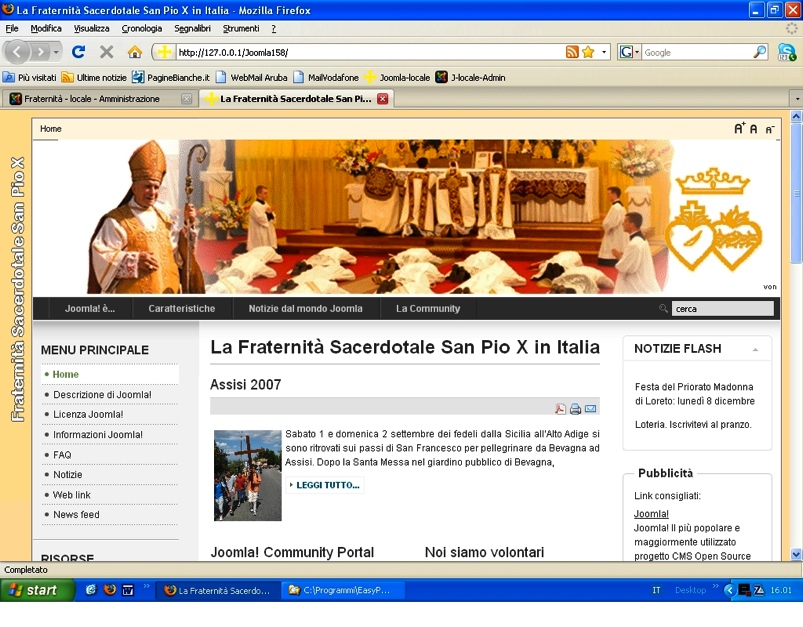Open the address bar history dropdown
Image resolution: width=803 pixels, height=627 pixels.
pyautogui.click(x=604, y=52)
